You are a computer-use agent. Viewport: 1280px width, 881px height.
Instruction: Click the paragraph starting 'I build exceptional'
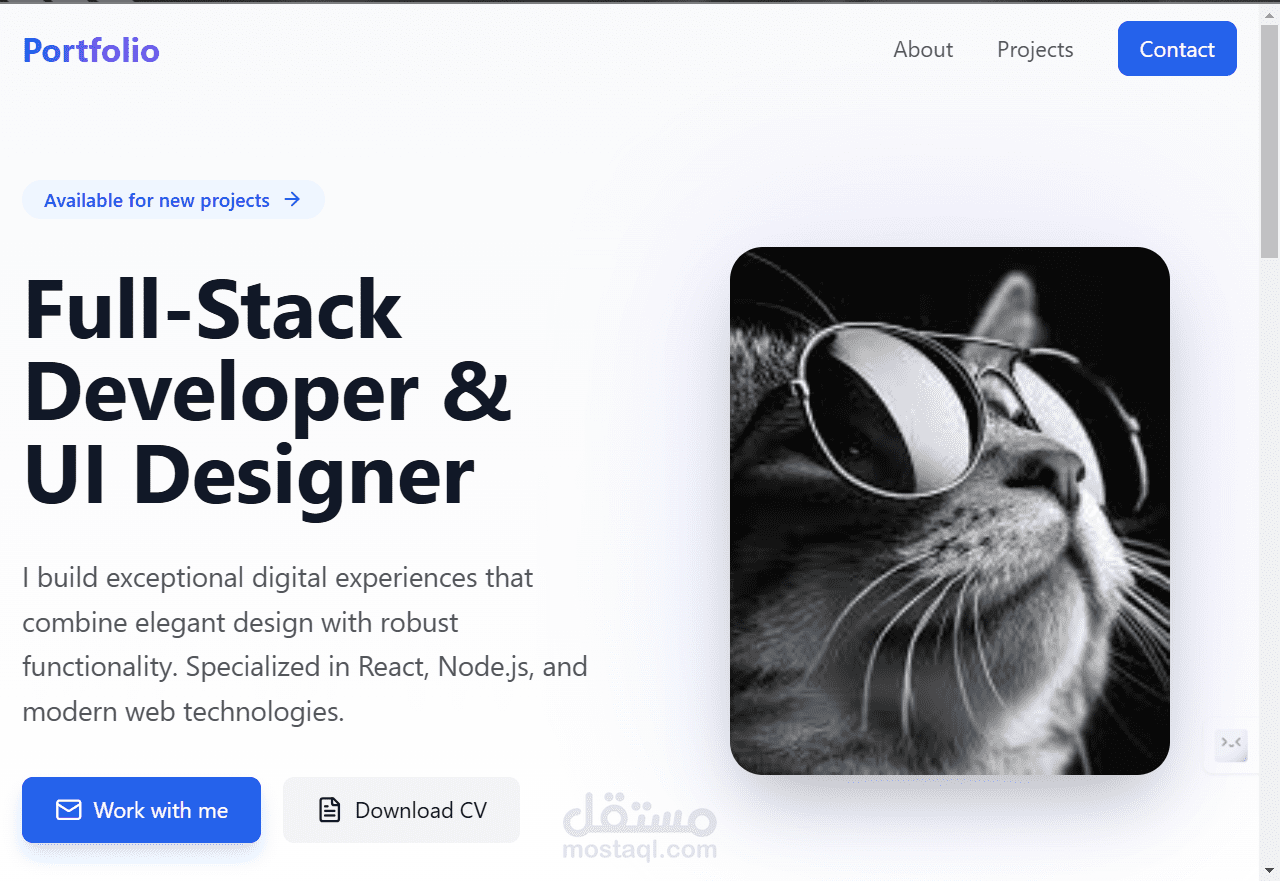[x=305, y=645]
